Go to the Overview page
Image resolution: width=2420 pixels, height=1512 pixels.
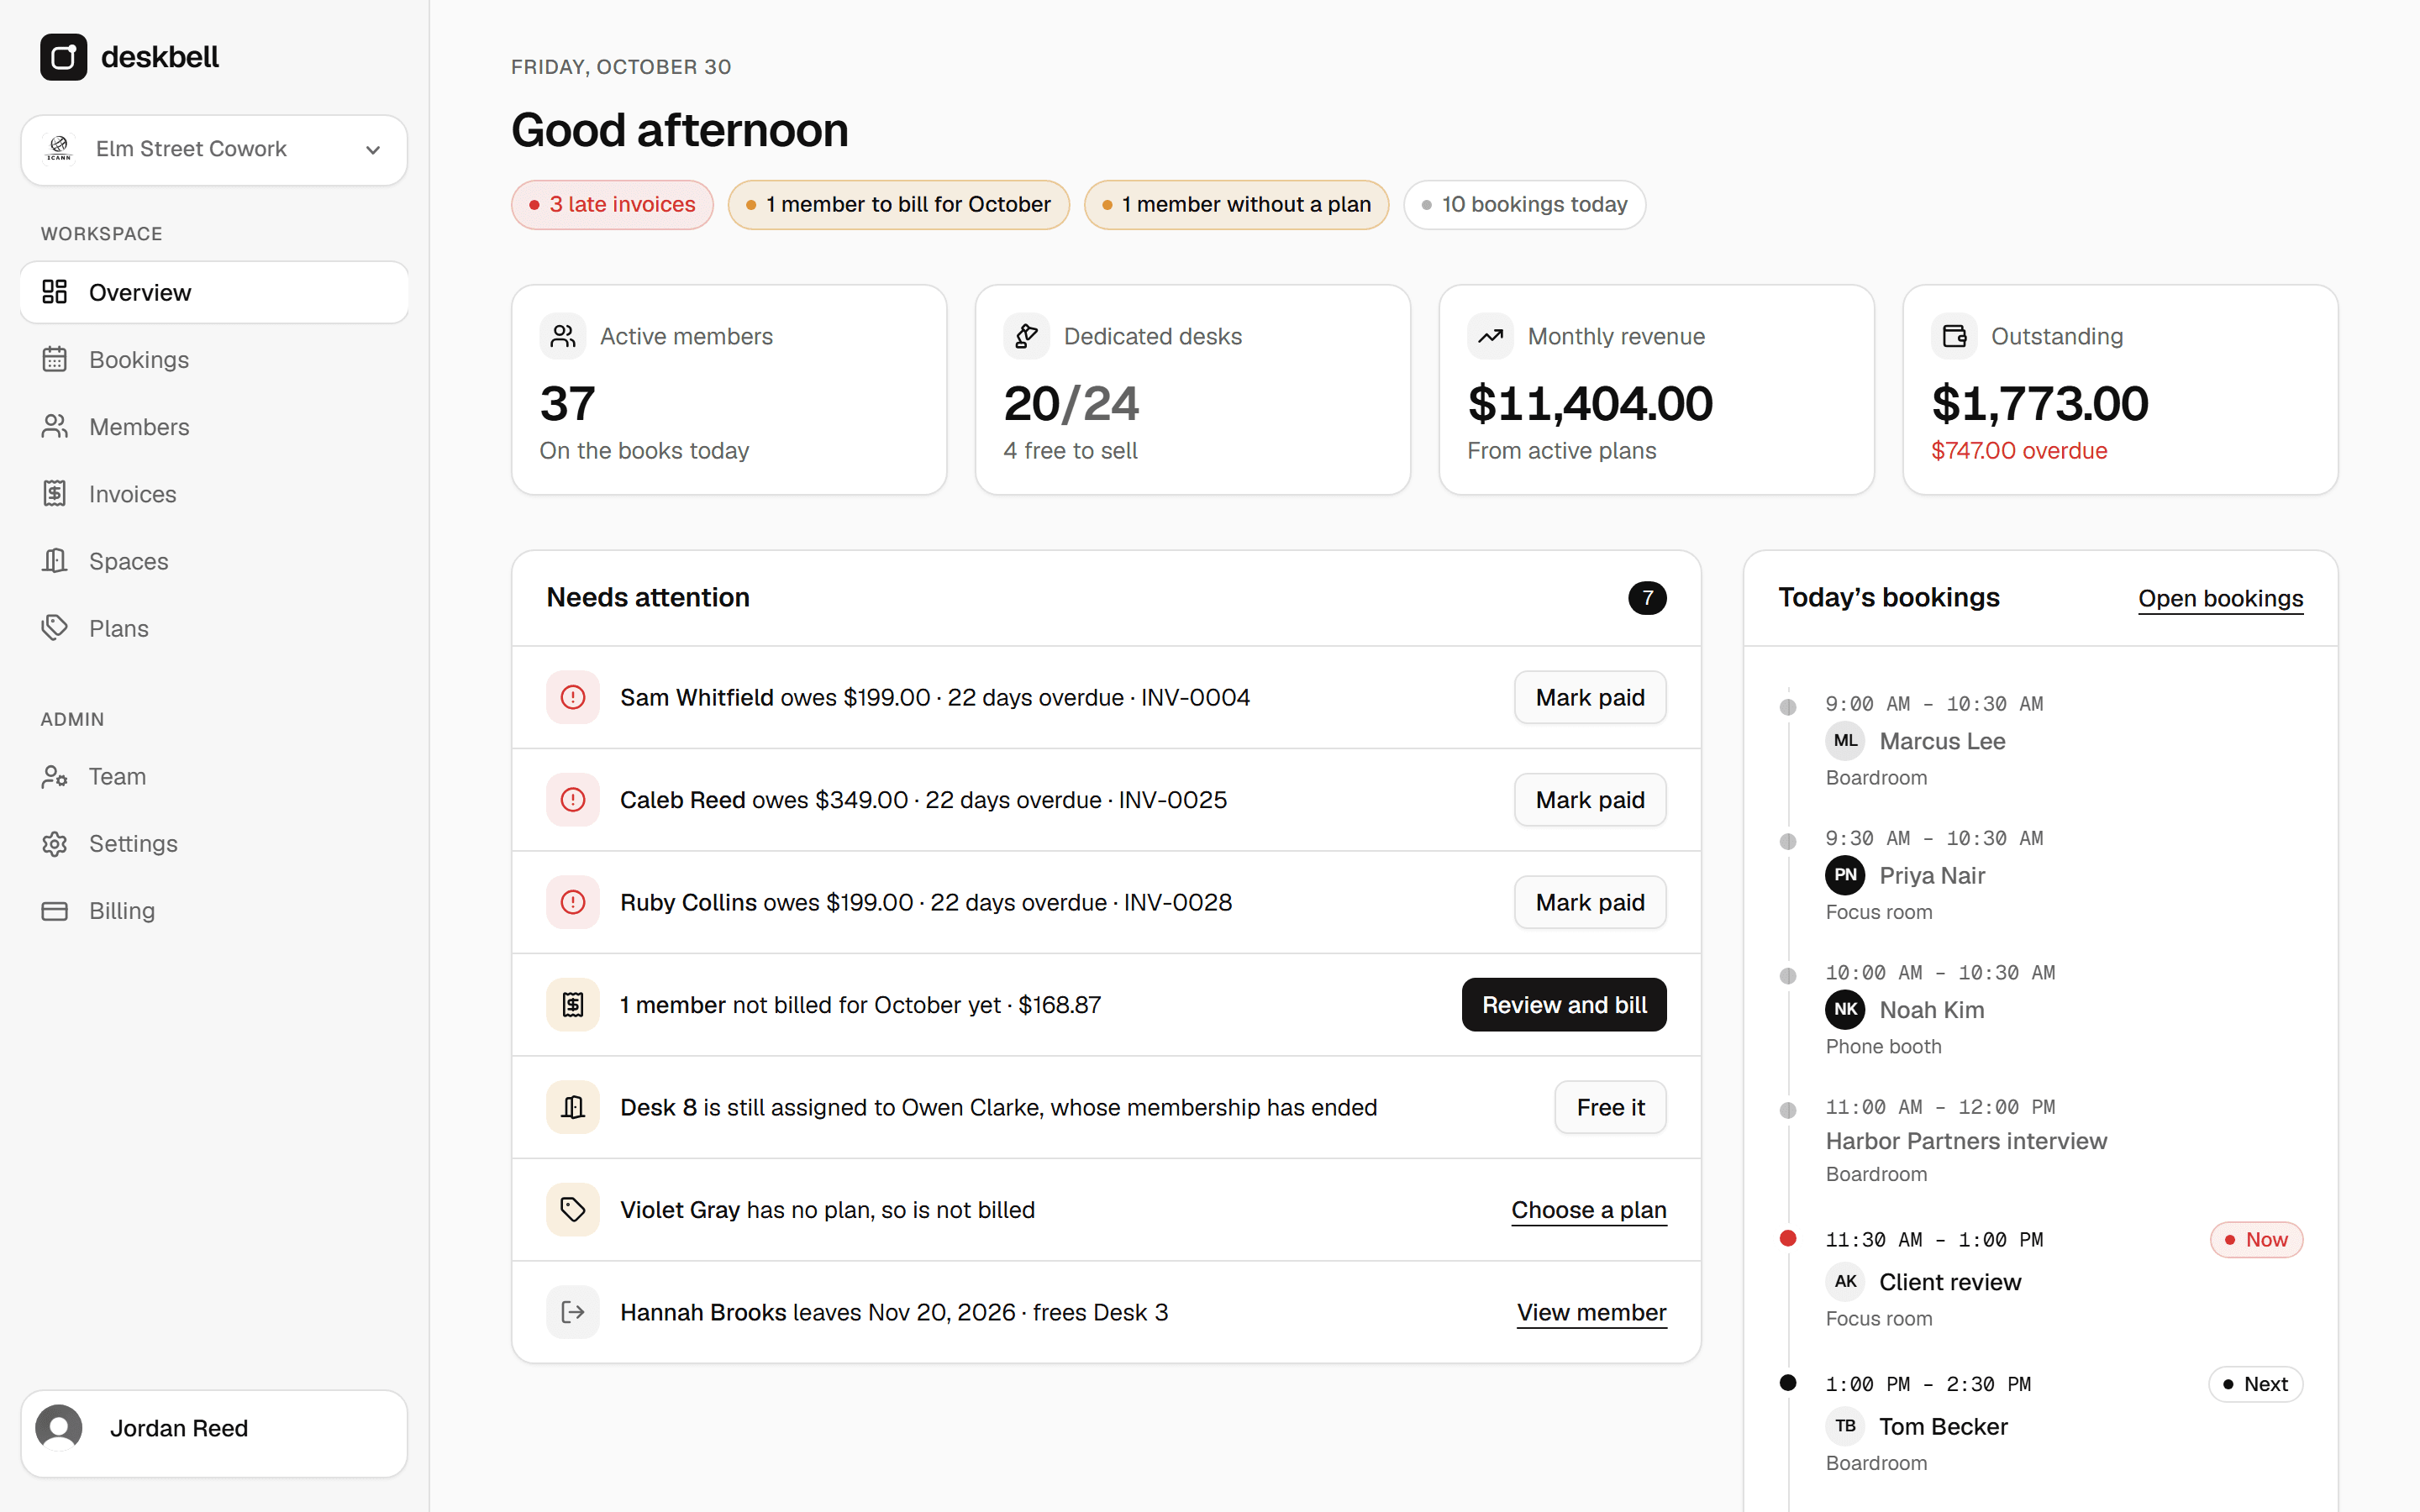[x=214, y=292]
